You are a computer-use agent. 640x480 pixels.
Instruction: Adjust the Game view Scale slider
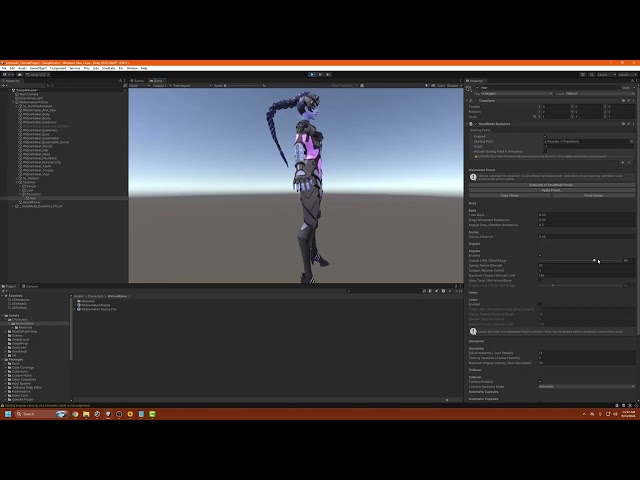(x=243, y=86)
